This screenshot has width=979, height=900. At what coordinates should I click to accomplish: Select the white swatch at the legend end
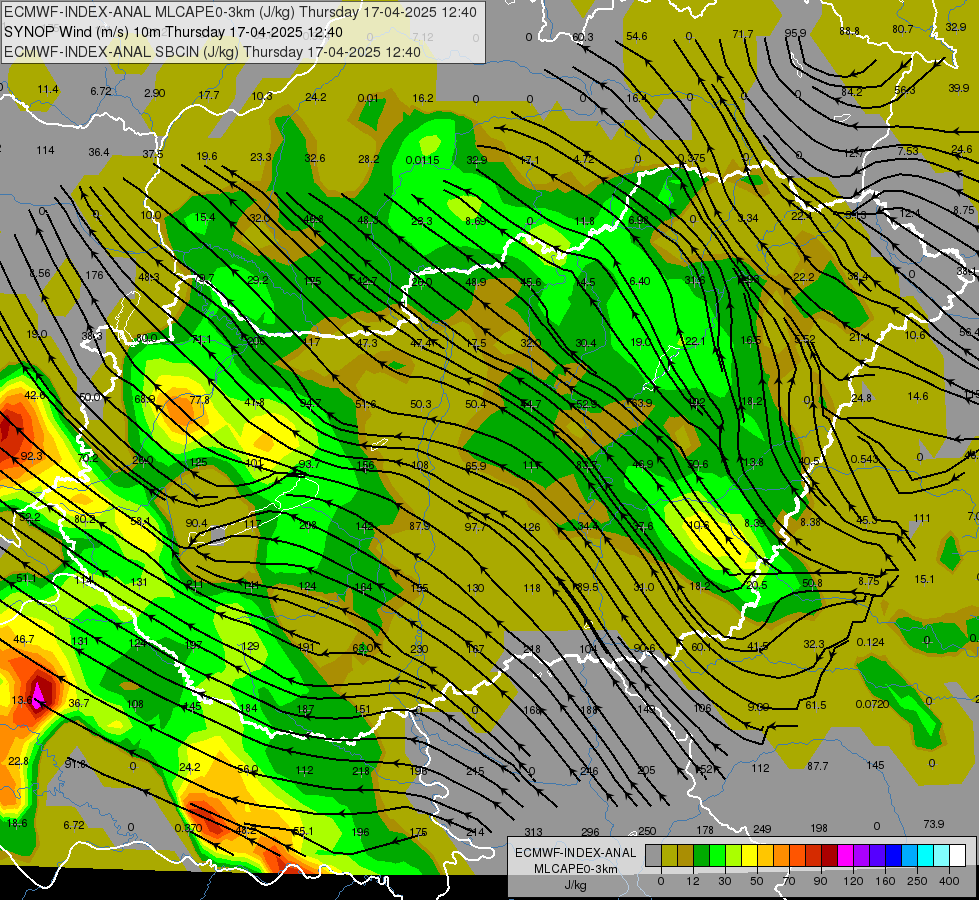957,855
